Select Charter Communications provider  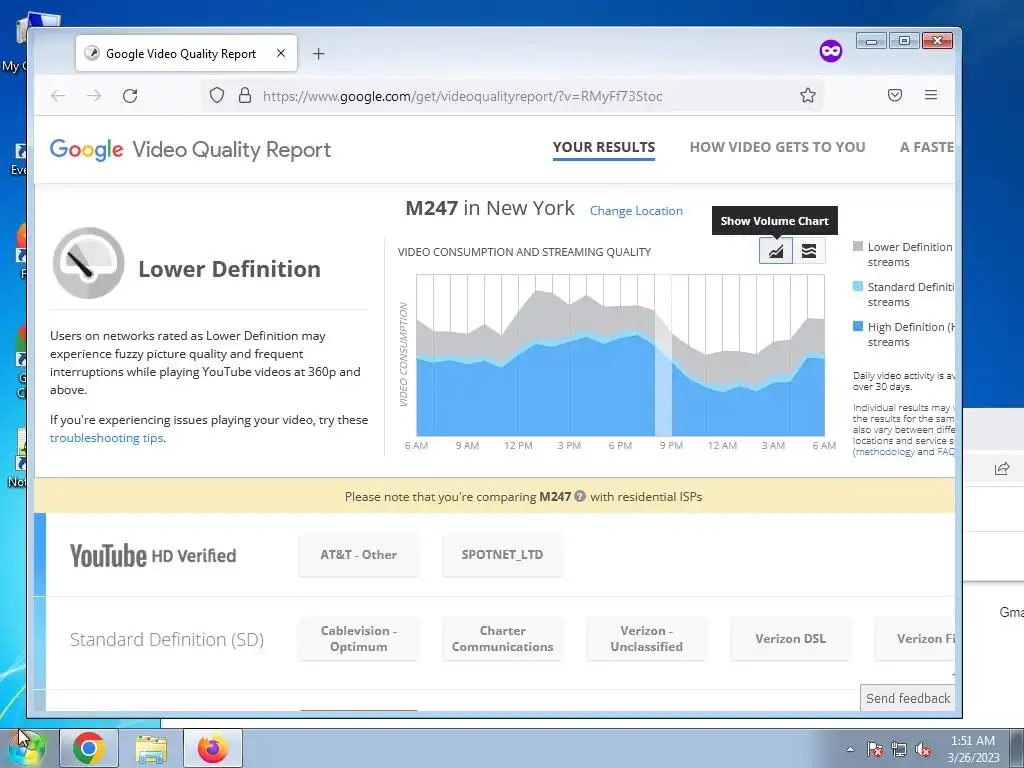point(502,639)
